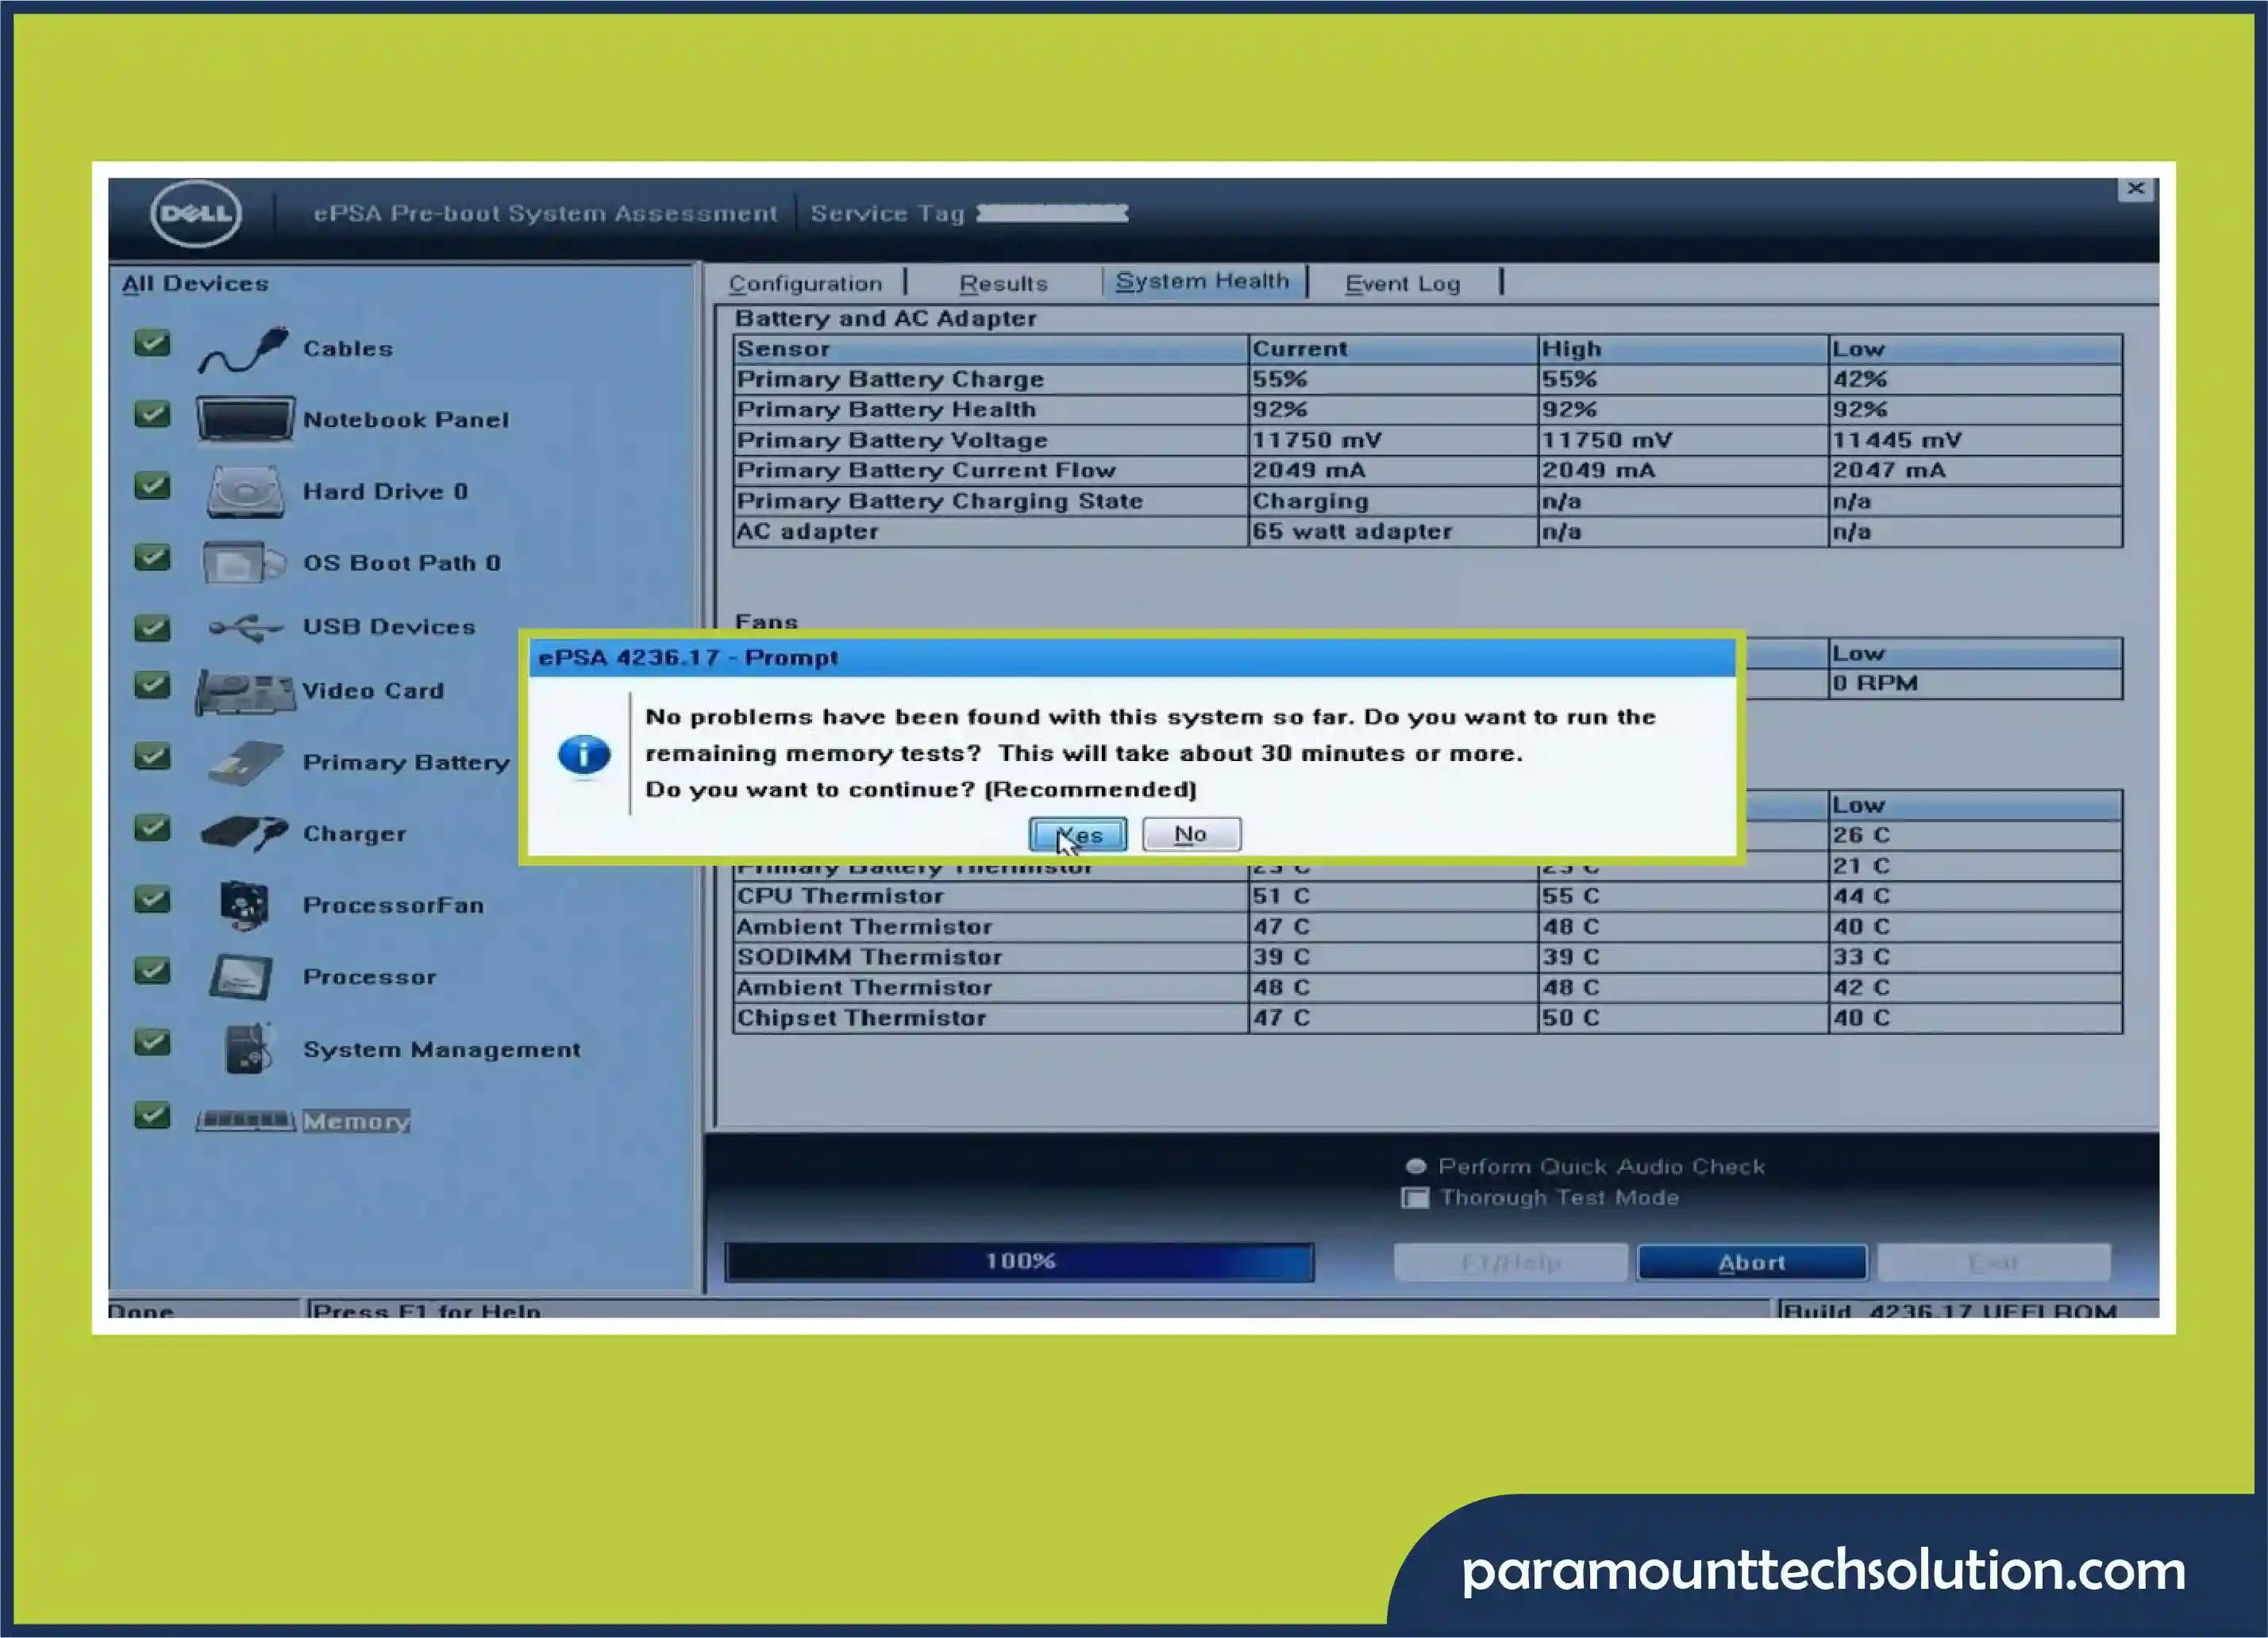Toggle the Charger checkbox

152,828
